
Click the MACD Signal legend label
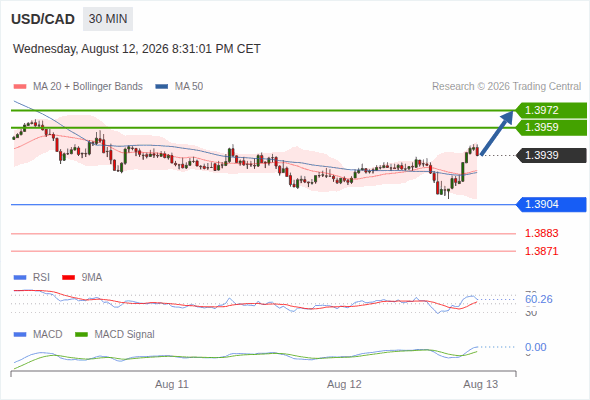[x=125, y=335]
